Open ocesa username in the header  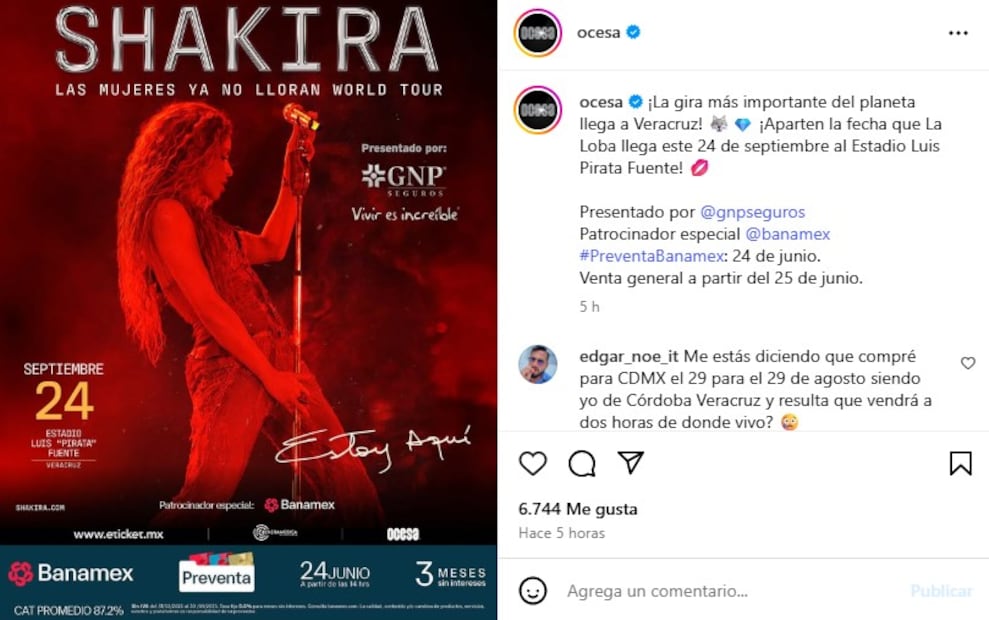click(599, 33)
